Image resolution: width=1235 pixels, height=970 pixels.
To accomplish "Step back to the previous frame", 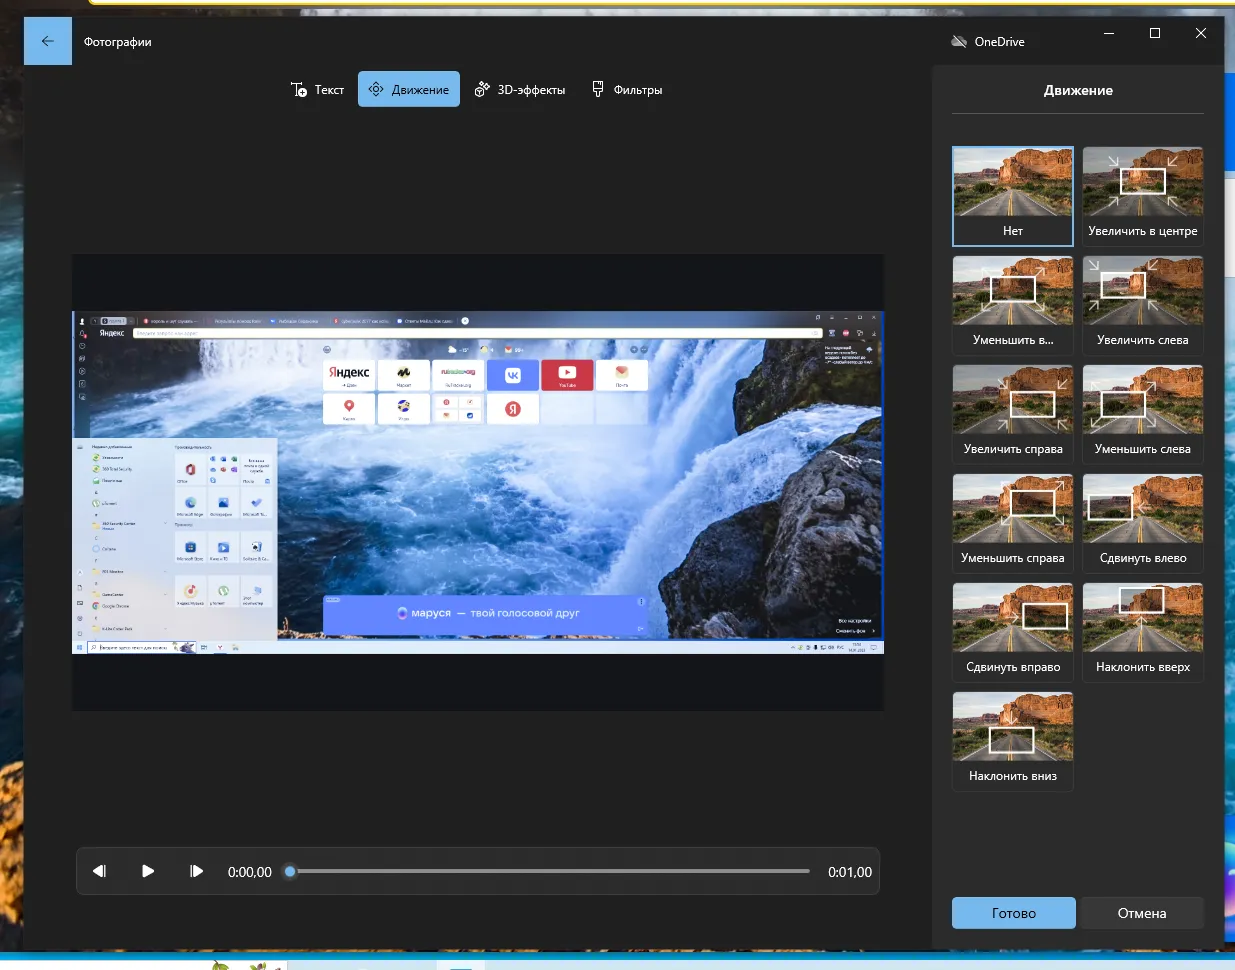I will [100, 871].
